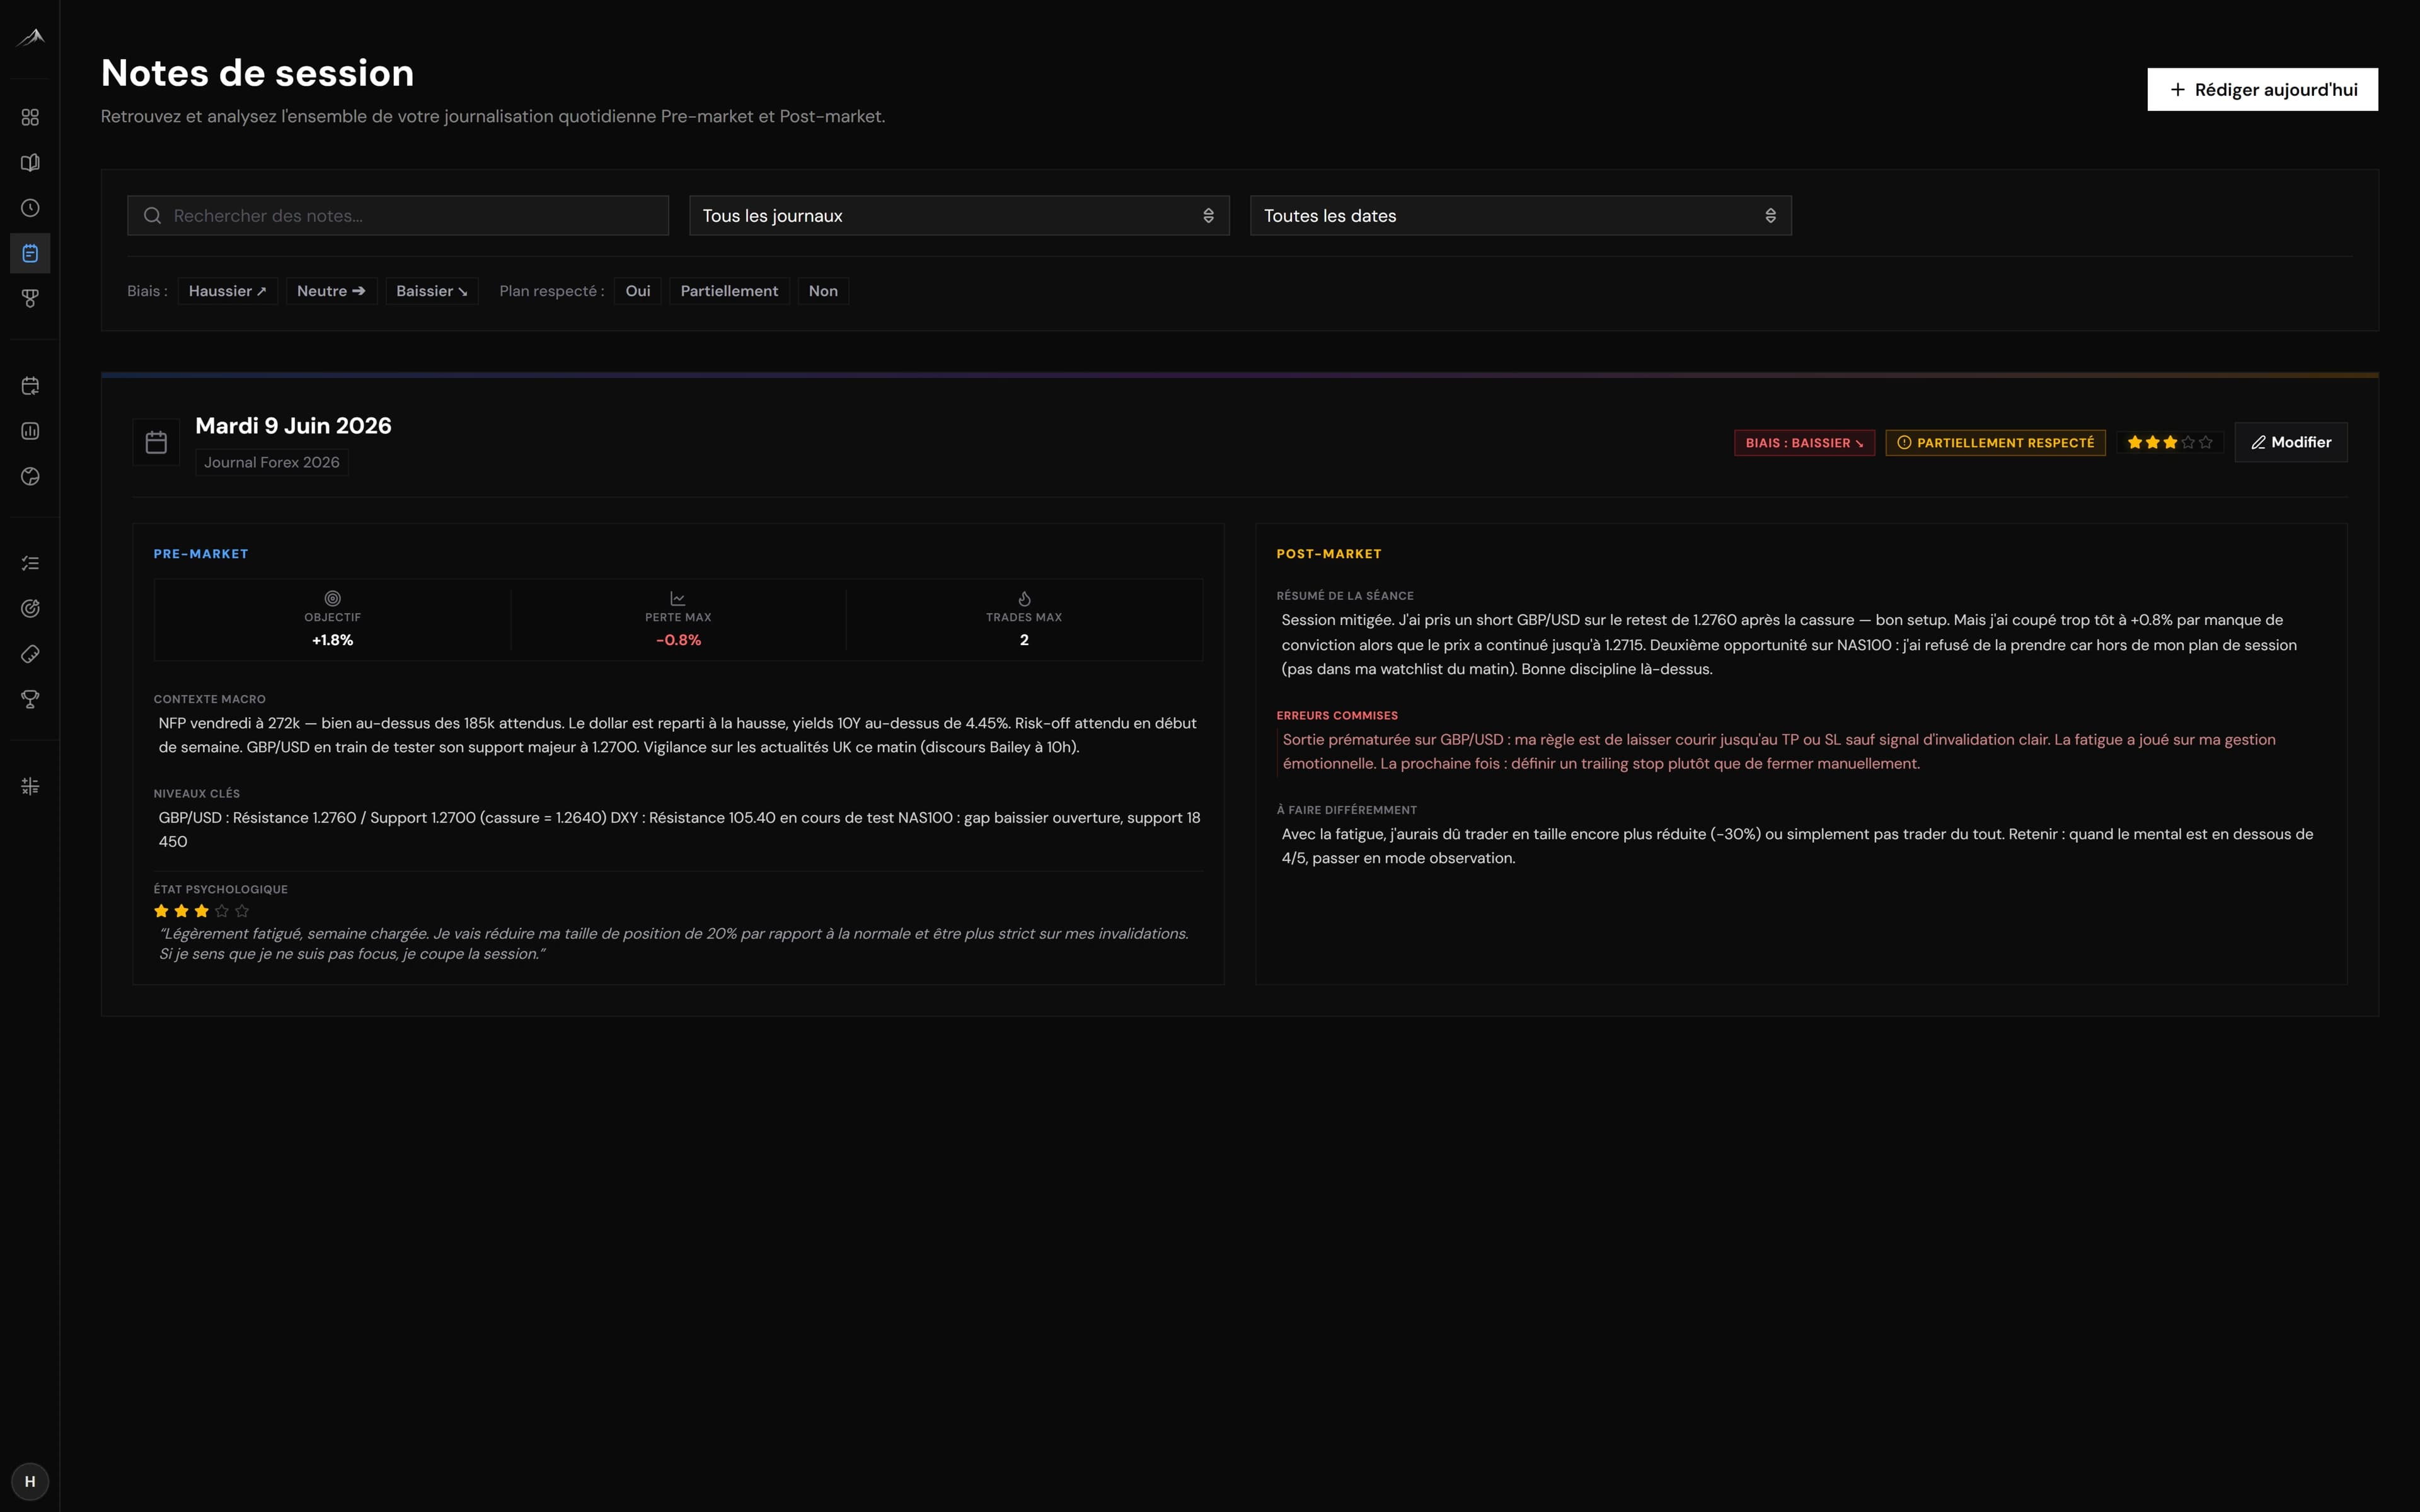Click the NFP vendredi macro context paragraph
The image size is (2420, 1512).
[x=677, y=735]
